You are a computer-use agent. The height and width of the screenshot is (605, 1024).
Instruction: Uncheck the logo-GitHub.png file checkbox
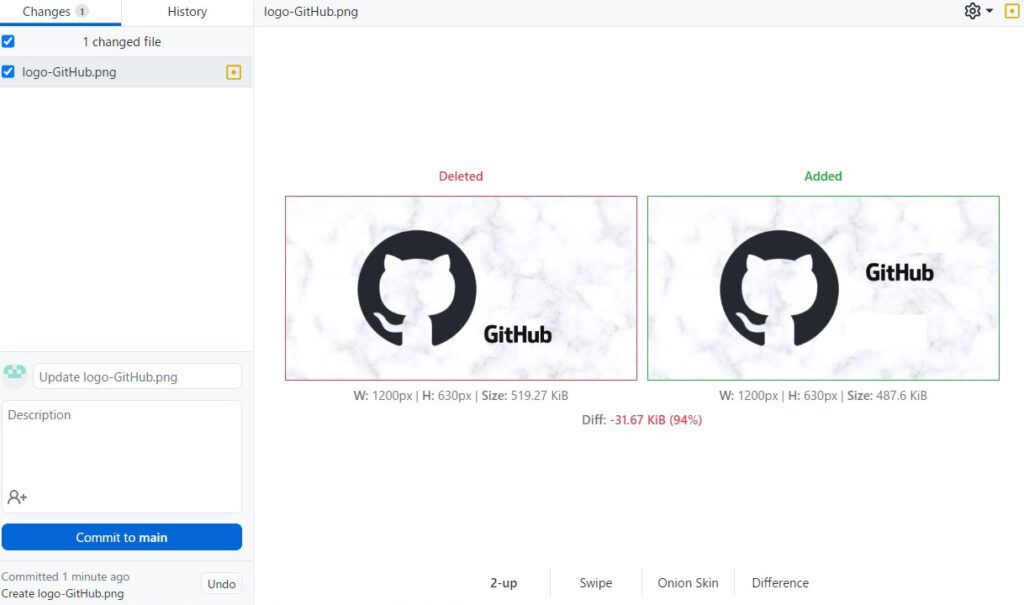coord(8,71)
